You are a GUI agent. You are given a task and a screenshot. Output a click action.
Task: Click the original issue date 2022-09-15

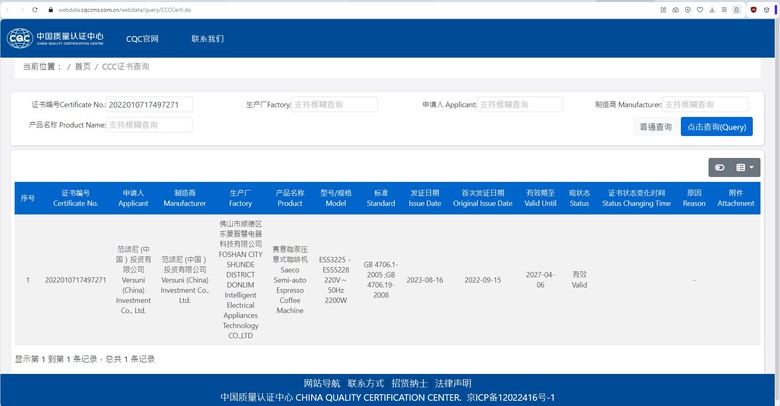[x=483, y=280]
